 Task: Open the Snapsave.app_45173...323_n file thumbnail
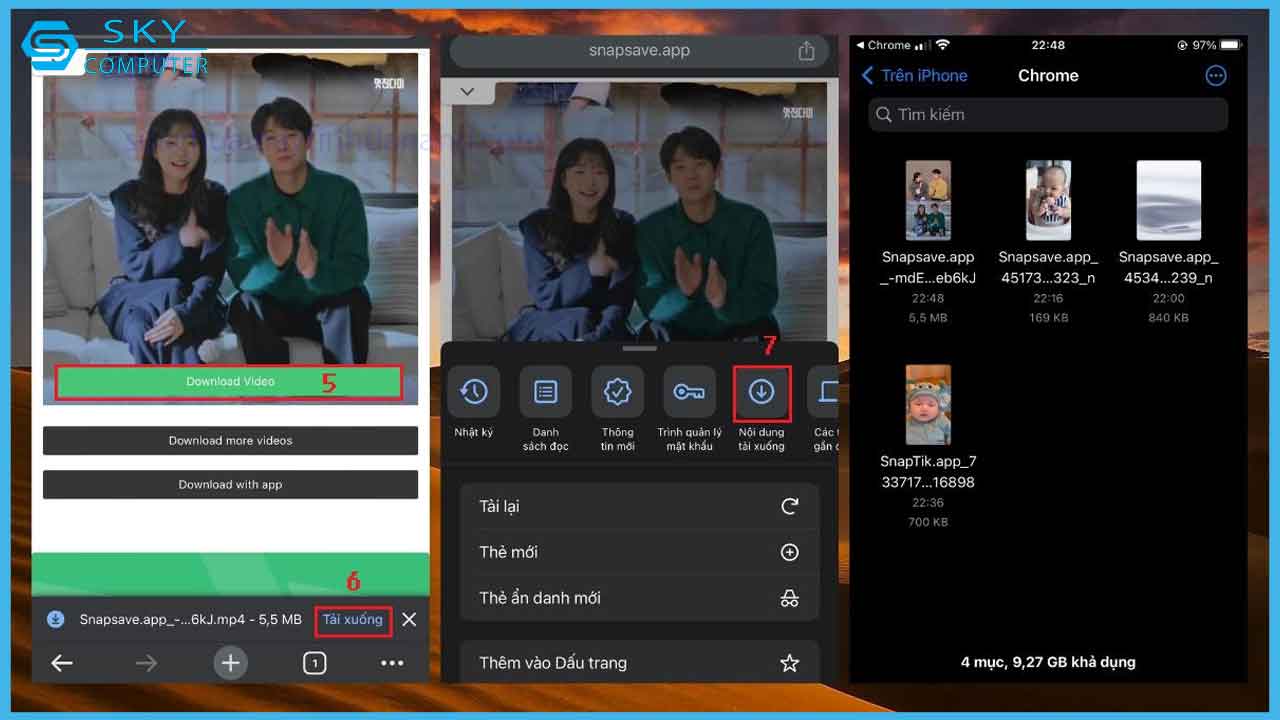[x=1048, y=200]
